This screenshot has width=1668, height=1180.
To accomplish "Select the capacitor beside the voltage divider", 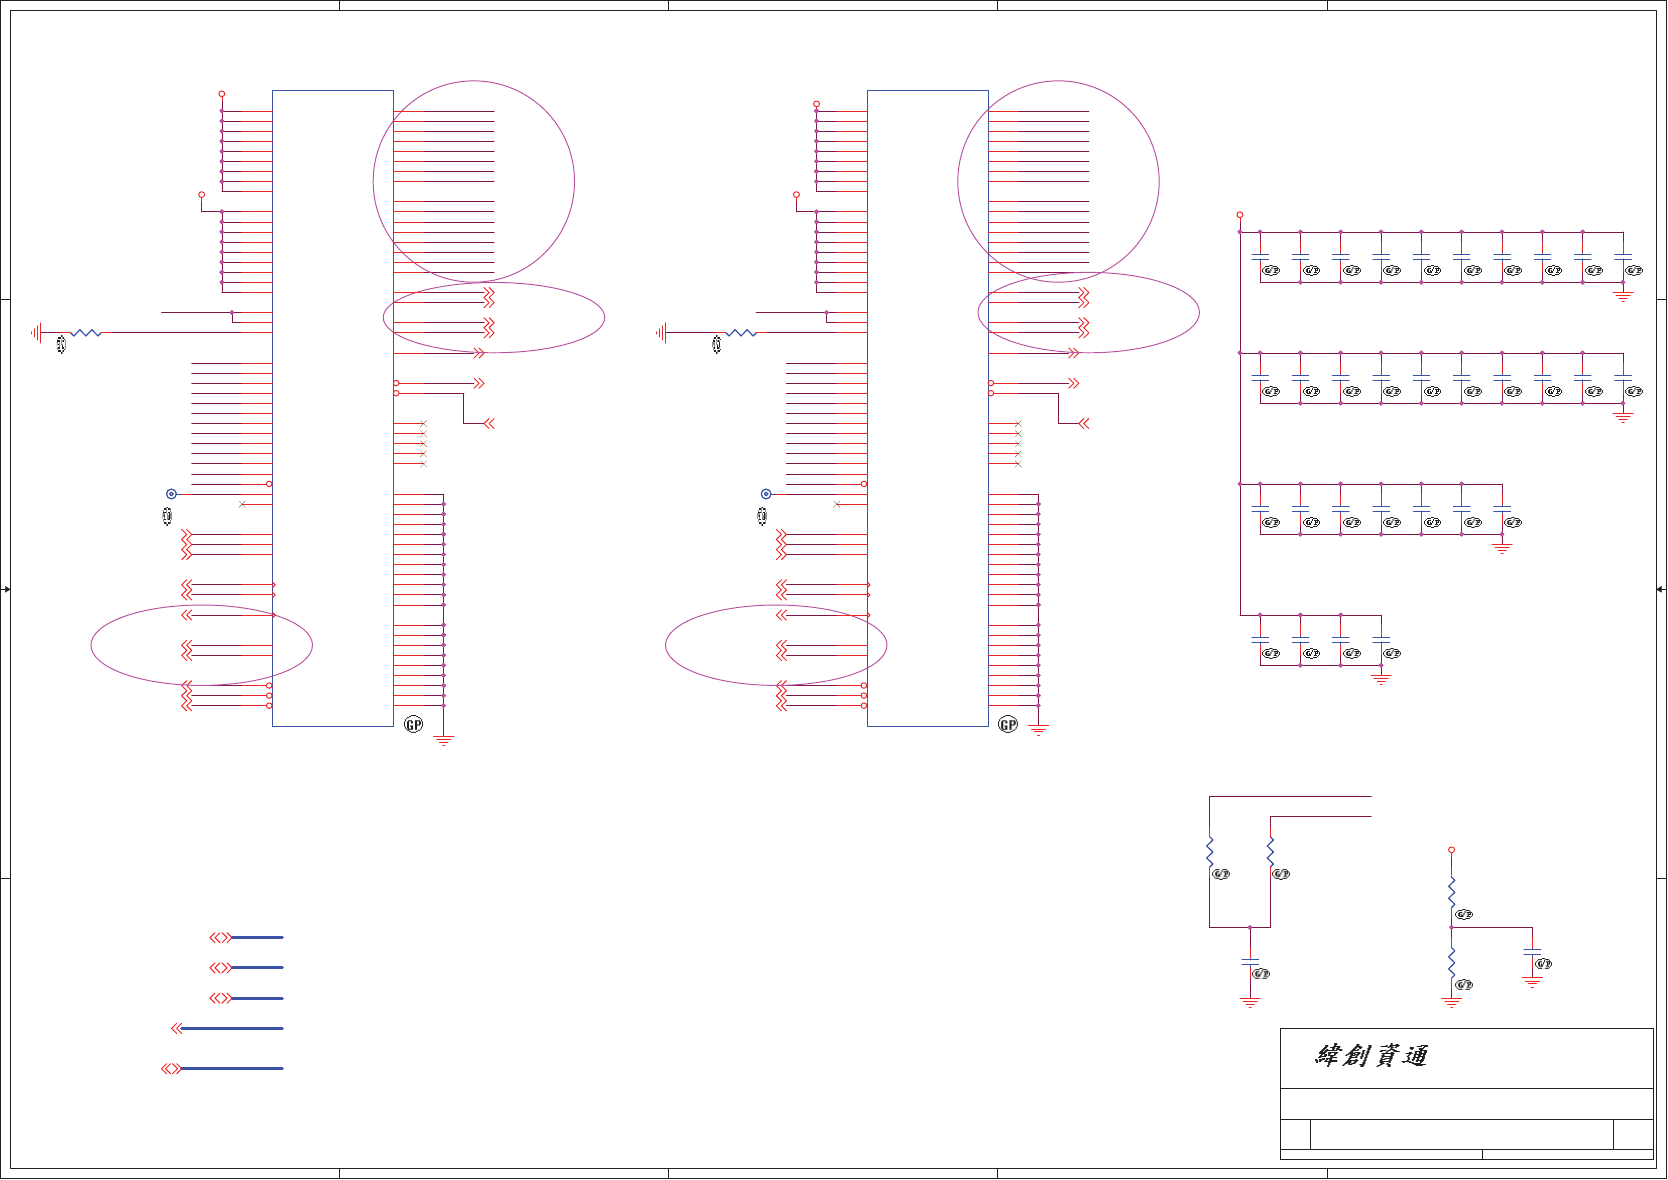I will (x=1532, y=953).
